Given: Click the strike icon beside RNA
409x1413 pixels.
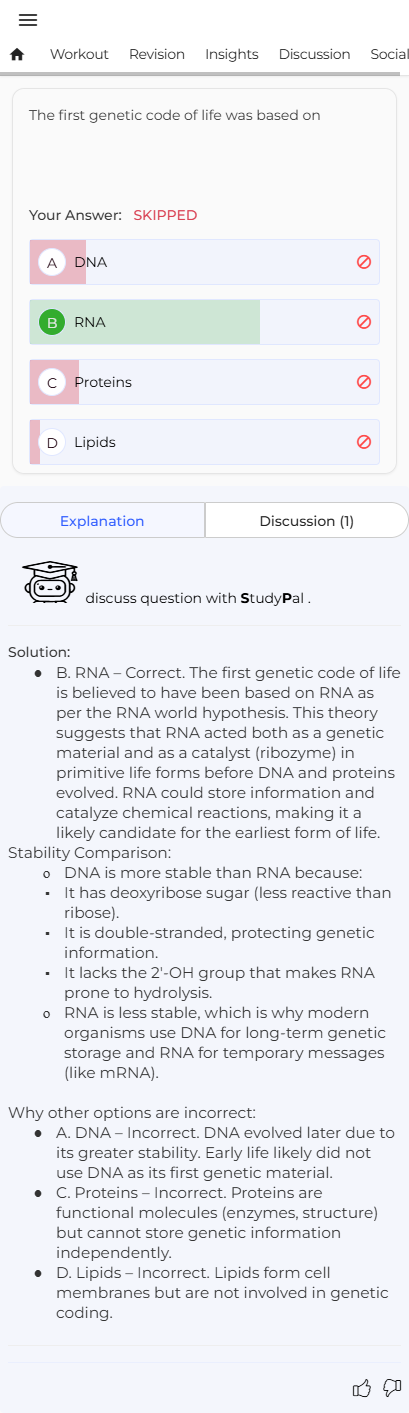Looking at the screenshot, I should point(364,322).
